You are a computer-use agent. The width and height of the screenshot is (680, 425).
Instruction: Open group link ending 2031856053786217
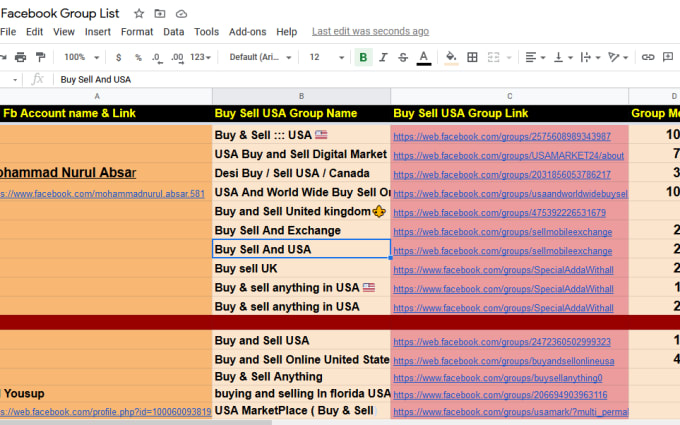tap(502, 175)
